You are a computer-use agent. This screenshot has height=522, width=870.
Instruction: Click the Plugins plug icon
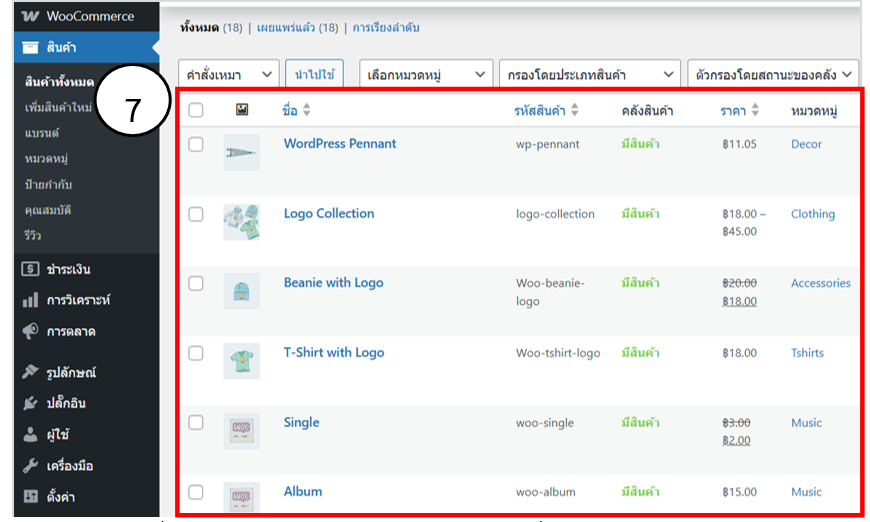pyautogui.click(x=30, y=403)
